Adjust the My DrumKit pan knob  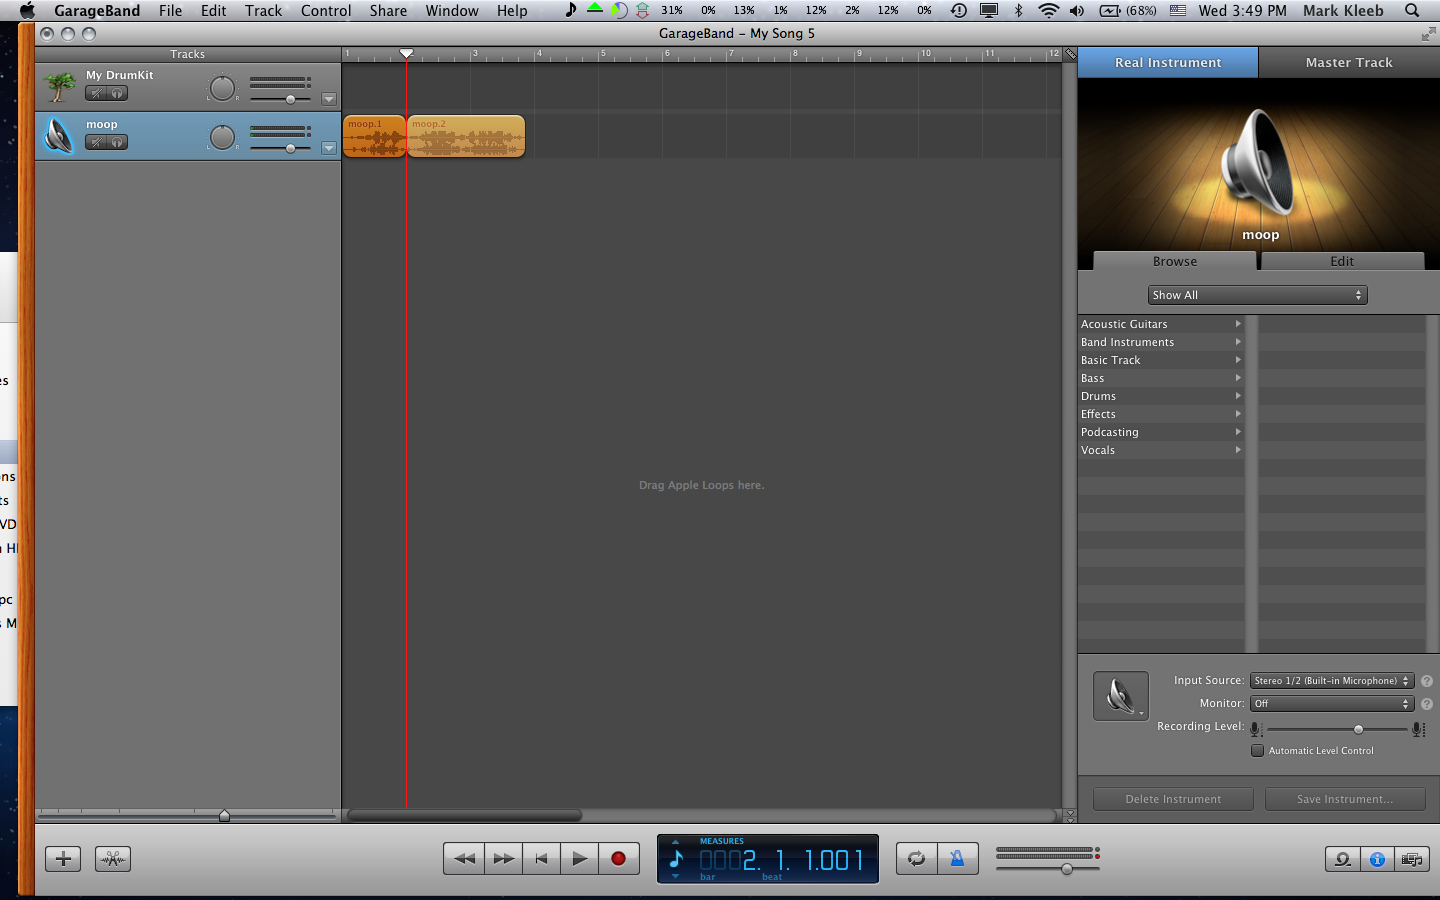click(x=222, y=88)
